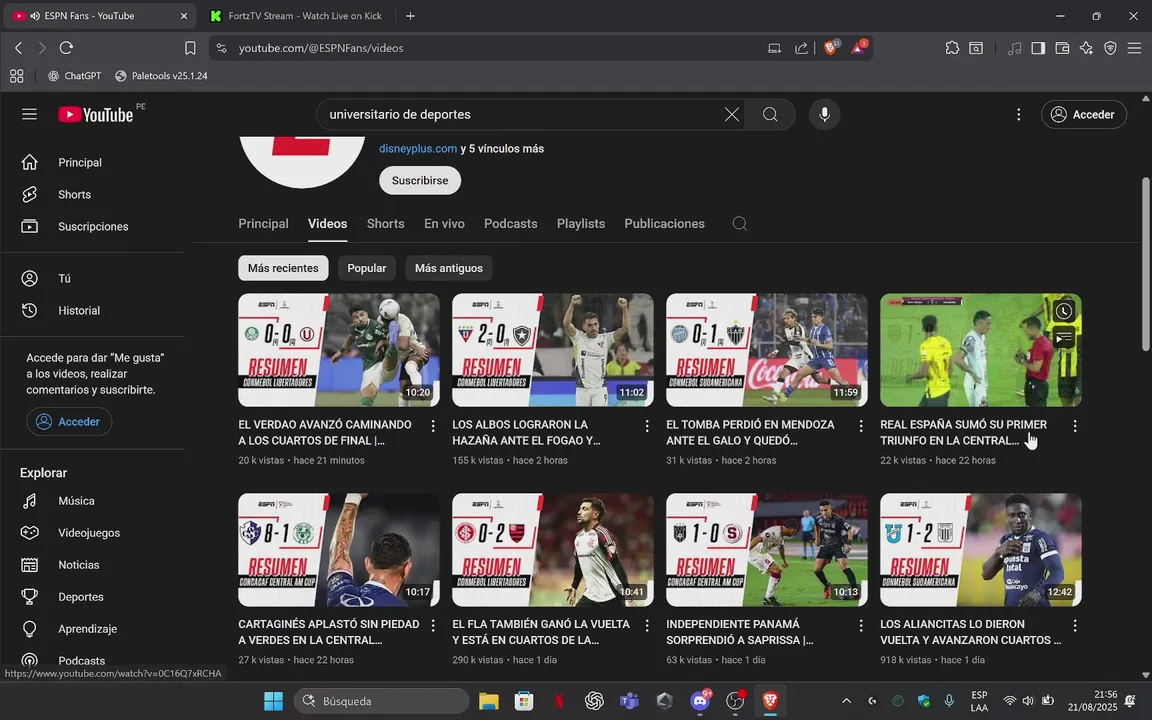Switch to FortzTV Stream Kick tab
The image size is (1152, 720).
click(x=295, y=15)
